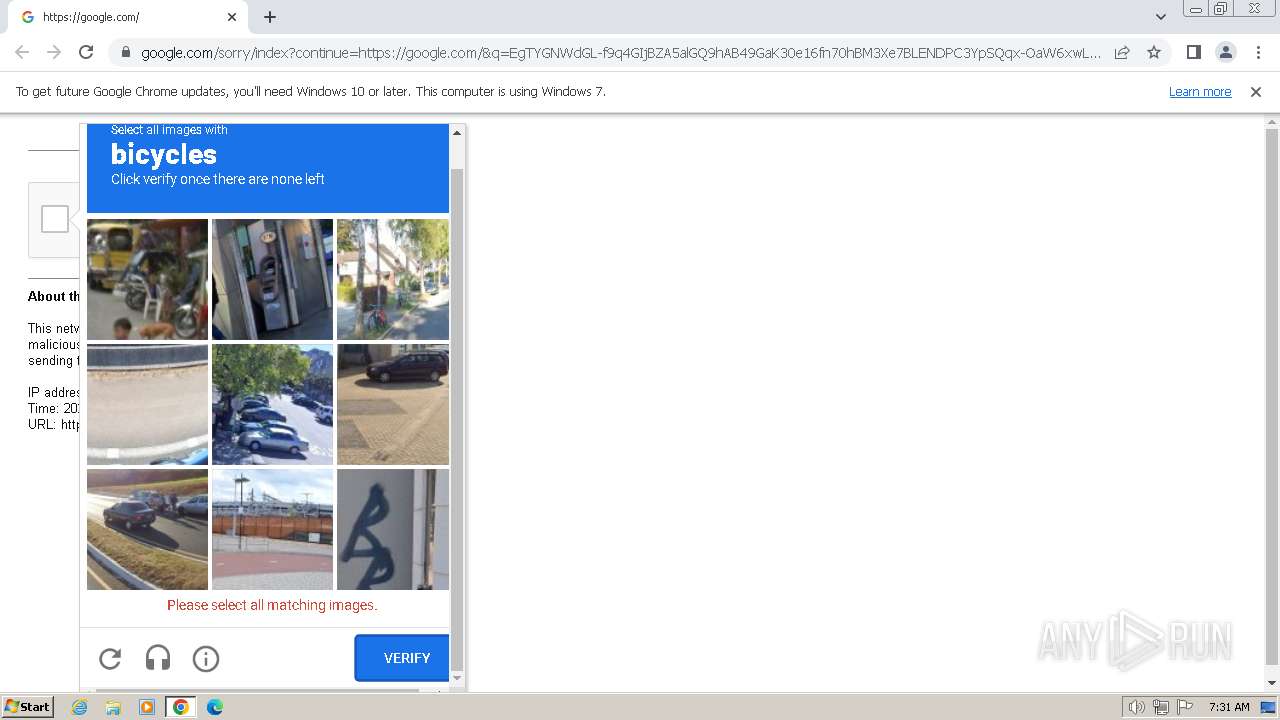Open the Chrome profile avatar menu

click(1225, 52)
